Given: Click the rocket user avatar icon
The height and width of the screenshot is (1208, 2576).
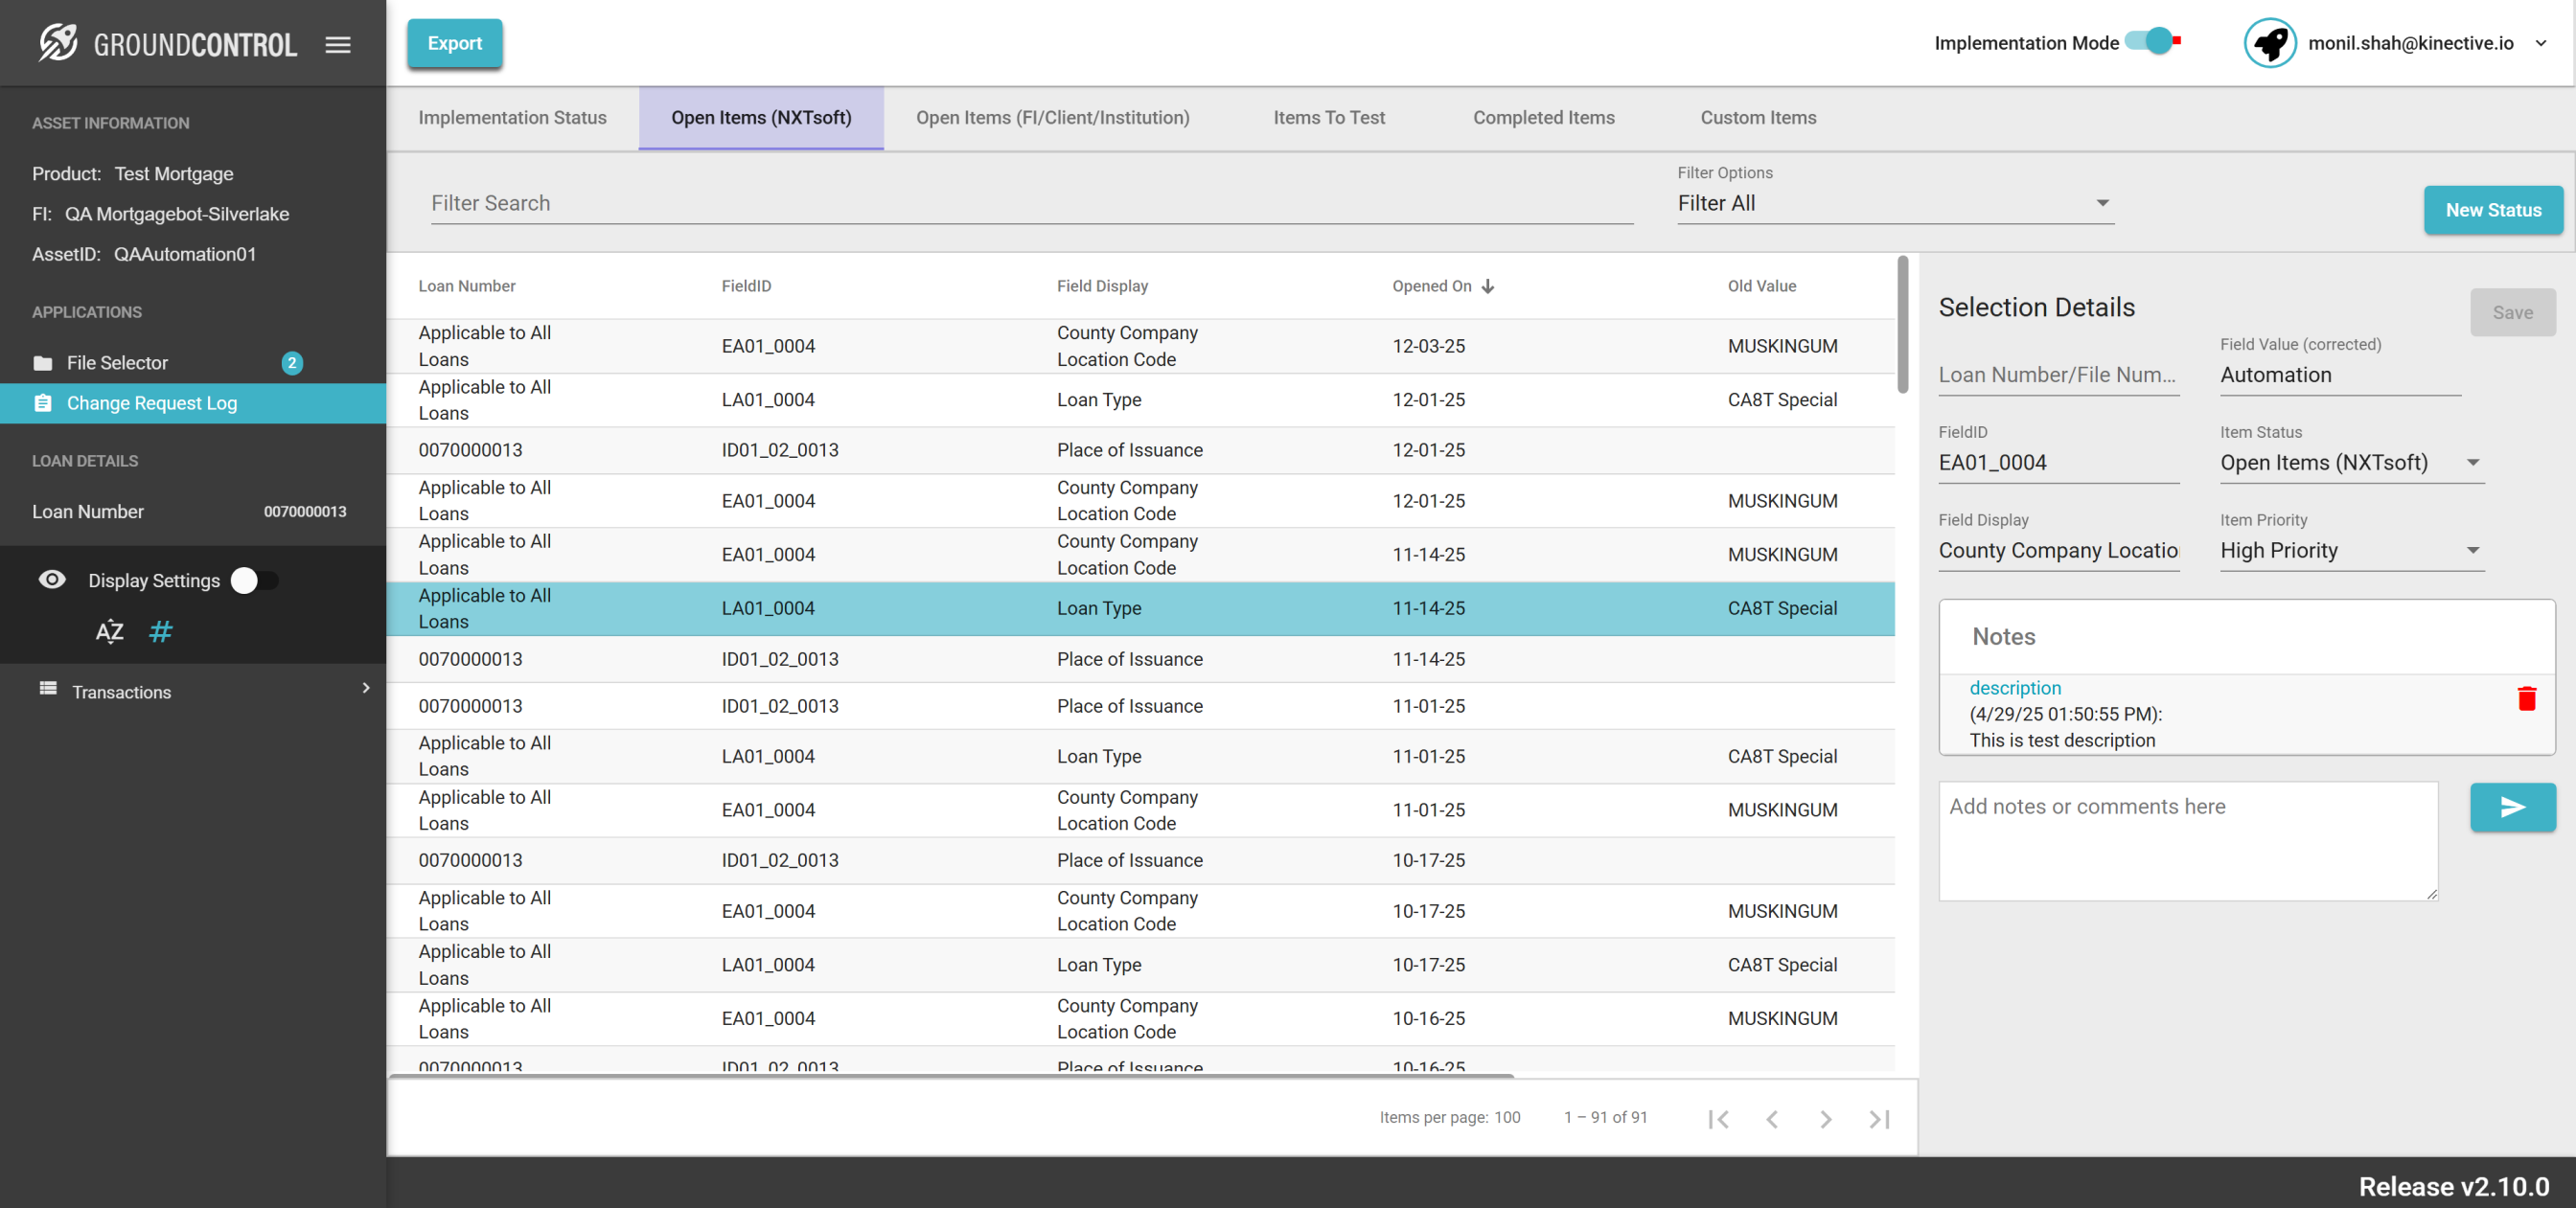Looking at the screenshot, I should click(2270, 43).
